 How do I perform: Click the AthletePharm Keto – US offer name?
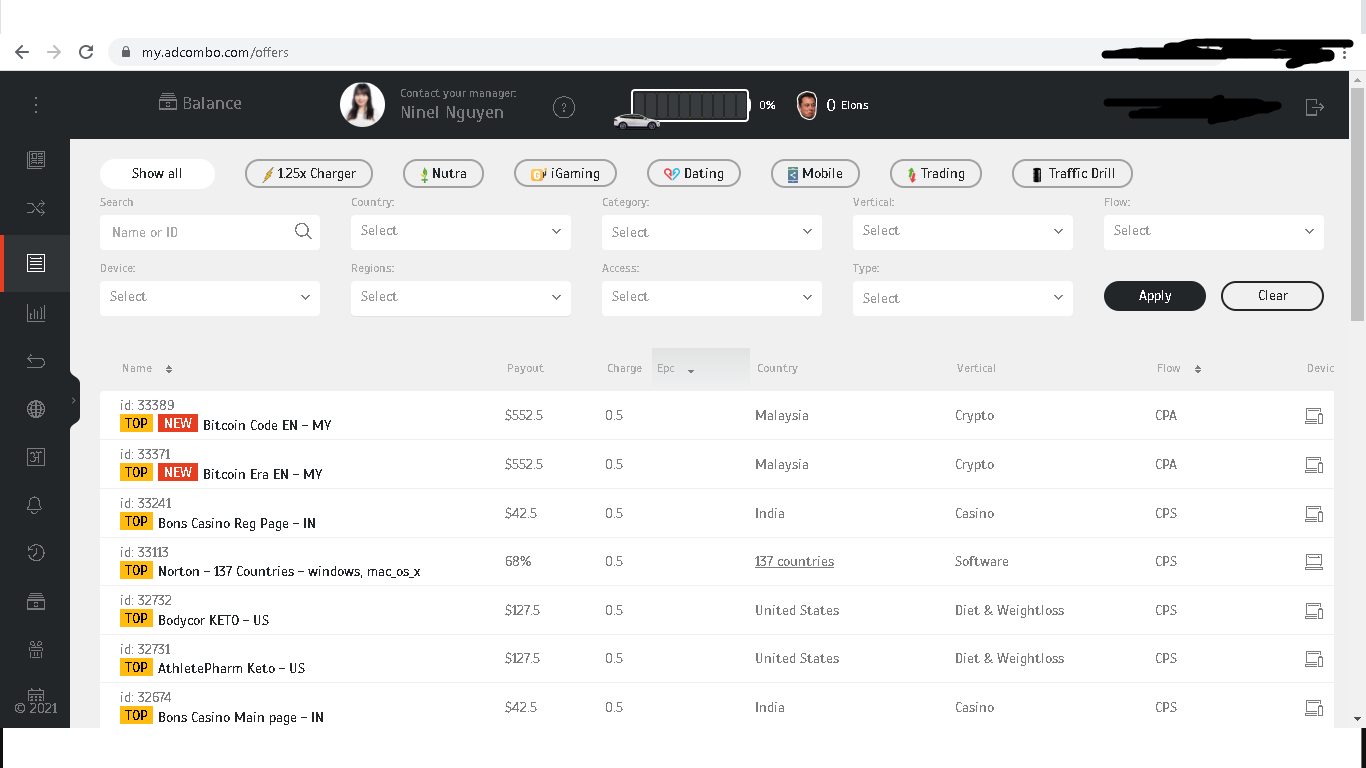[231, 668]
